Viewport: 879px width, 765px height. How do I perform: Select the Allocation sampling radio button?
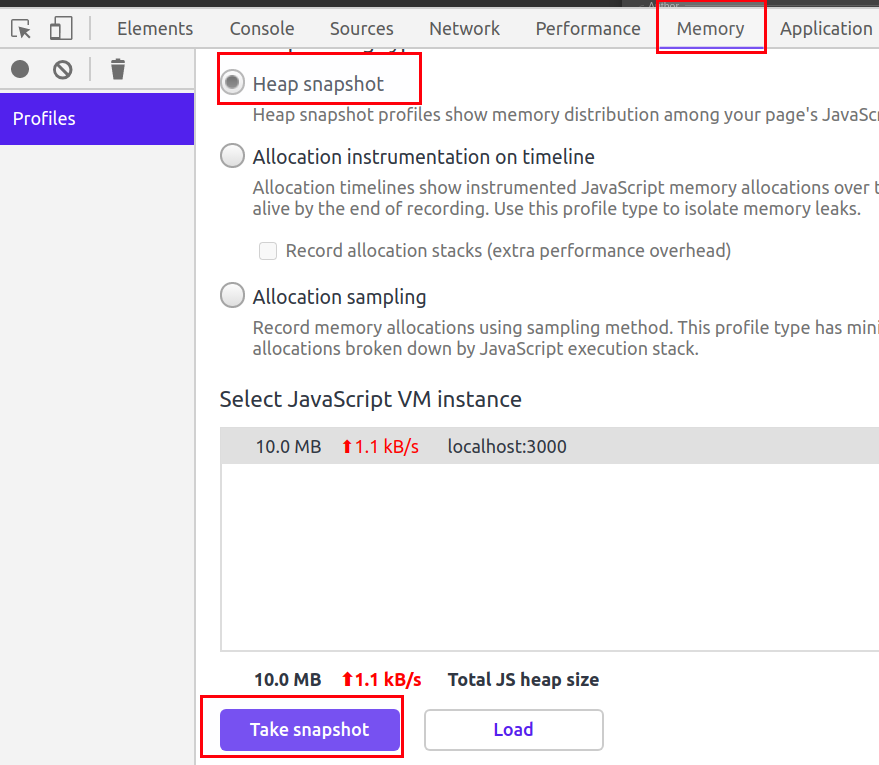coord(233,295)
